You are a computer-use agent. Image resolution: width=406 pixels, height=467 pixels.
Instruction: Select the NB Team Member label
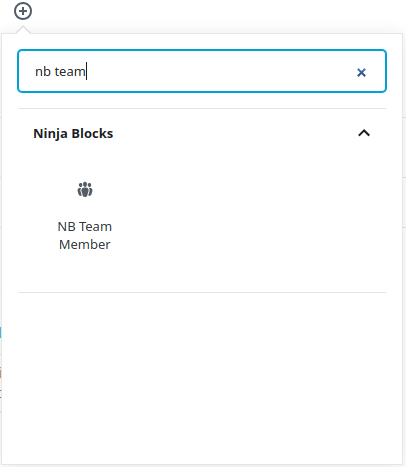click(85, 235)
